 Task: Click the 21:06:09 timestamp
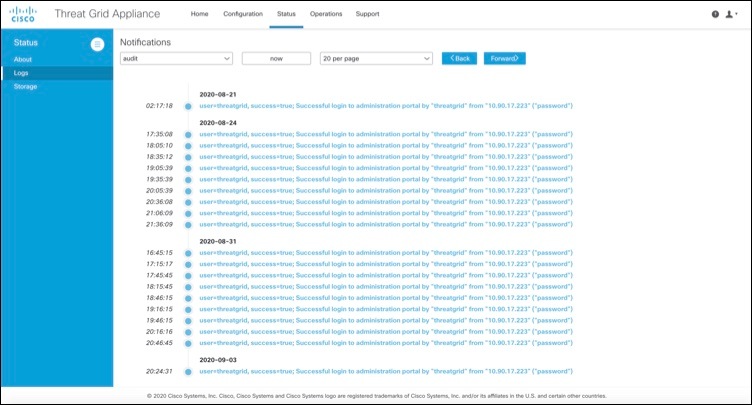159,213
